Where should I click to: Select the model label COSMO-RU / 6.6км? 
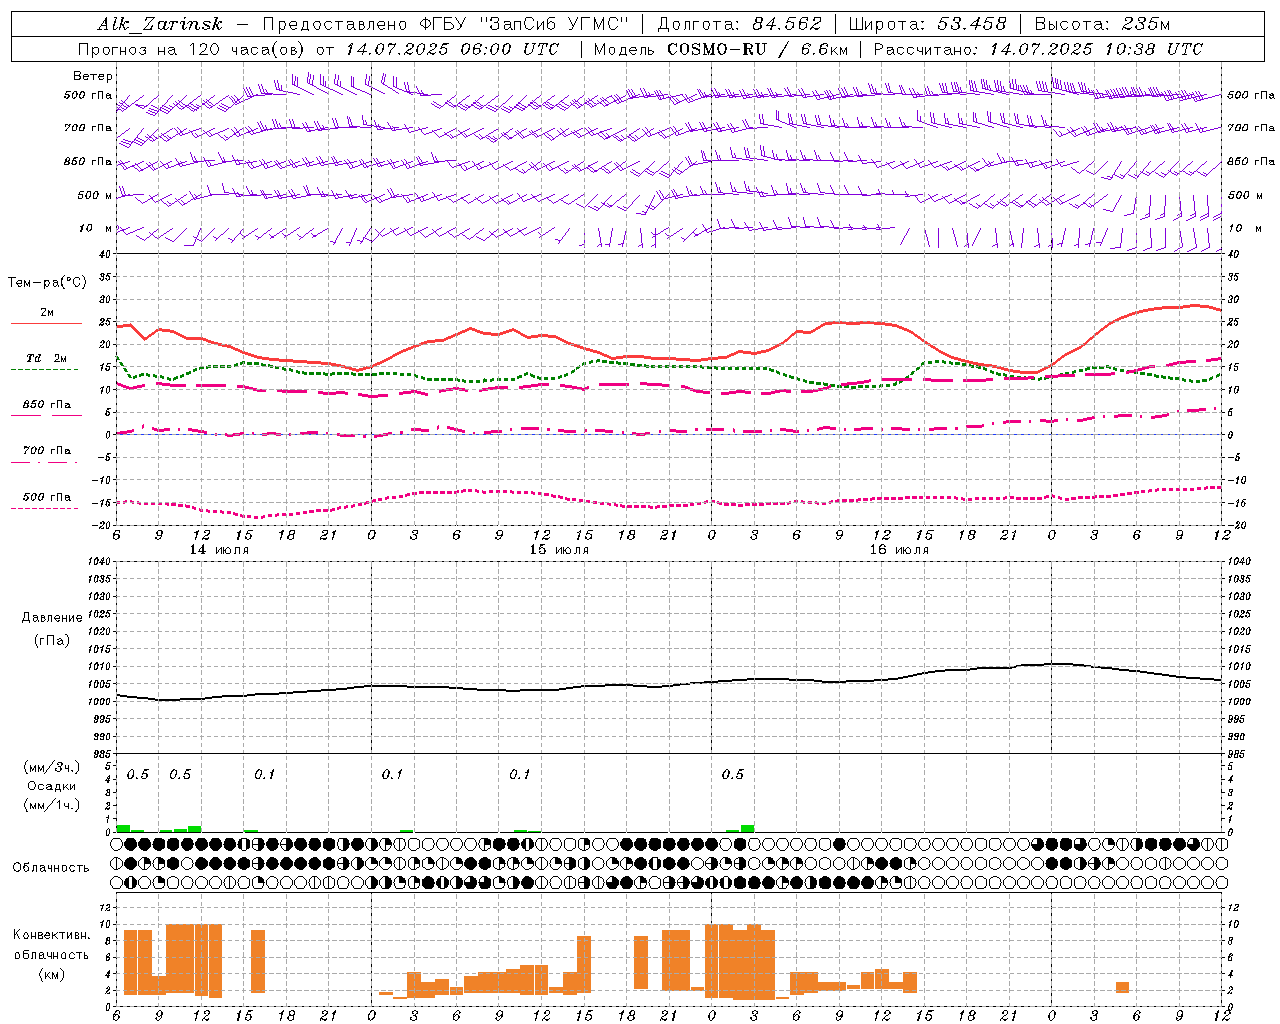pyautogui.click(x=758, y=49)
